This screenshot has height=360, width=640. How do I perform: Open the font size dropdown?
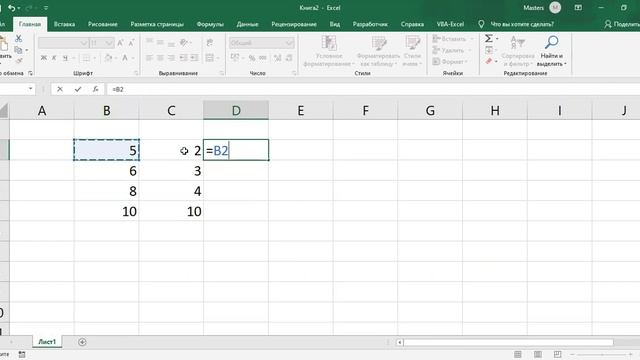coord(109,43)
